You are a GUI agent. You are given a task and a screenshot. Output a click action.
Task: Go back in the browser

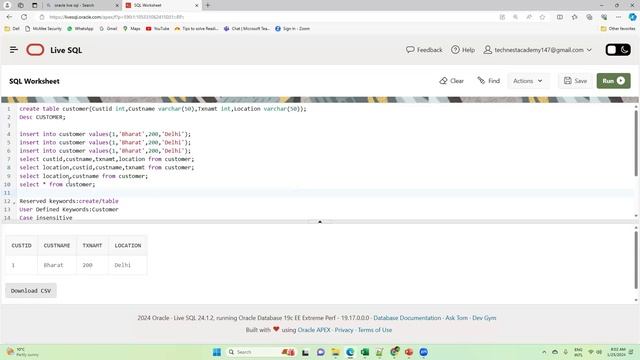click(x=9, y=17)
